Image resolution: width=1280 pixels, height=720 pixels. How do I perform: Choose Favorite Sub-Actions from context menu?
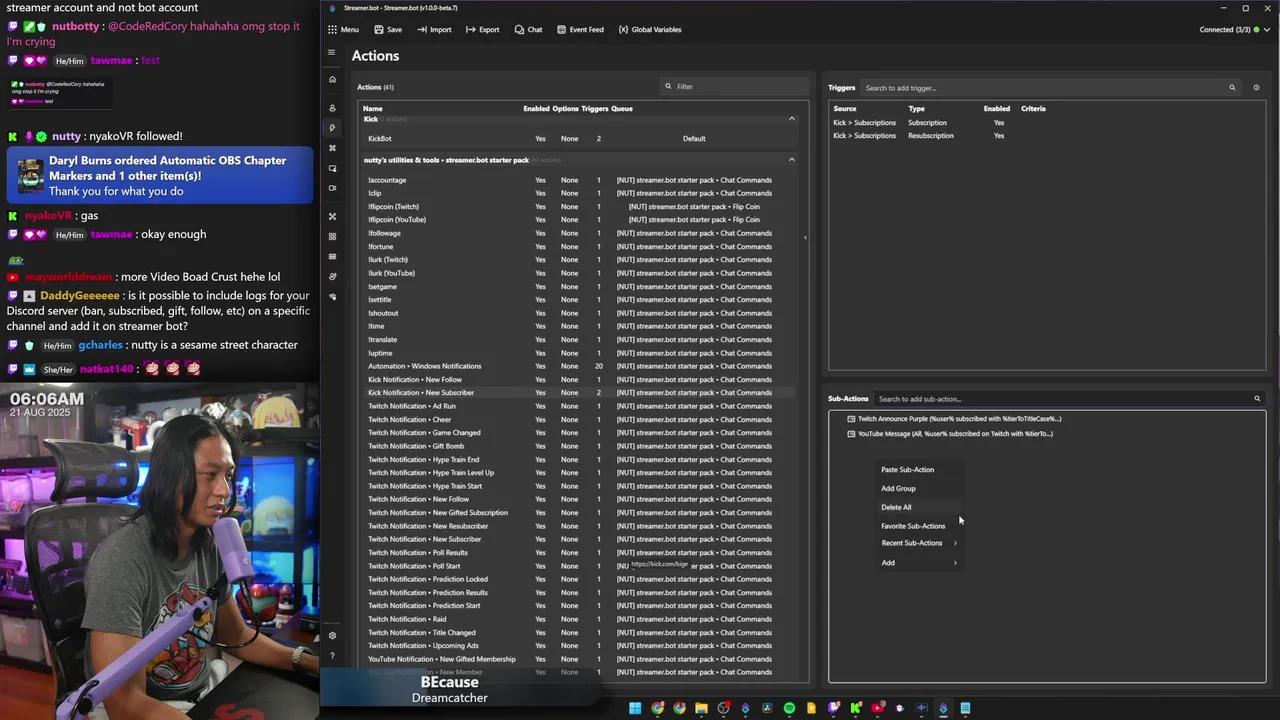click(913, 526)
